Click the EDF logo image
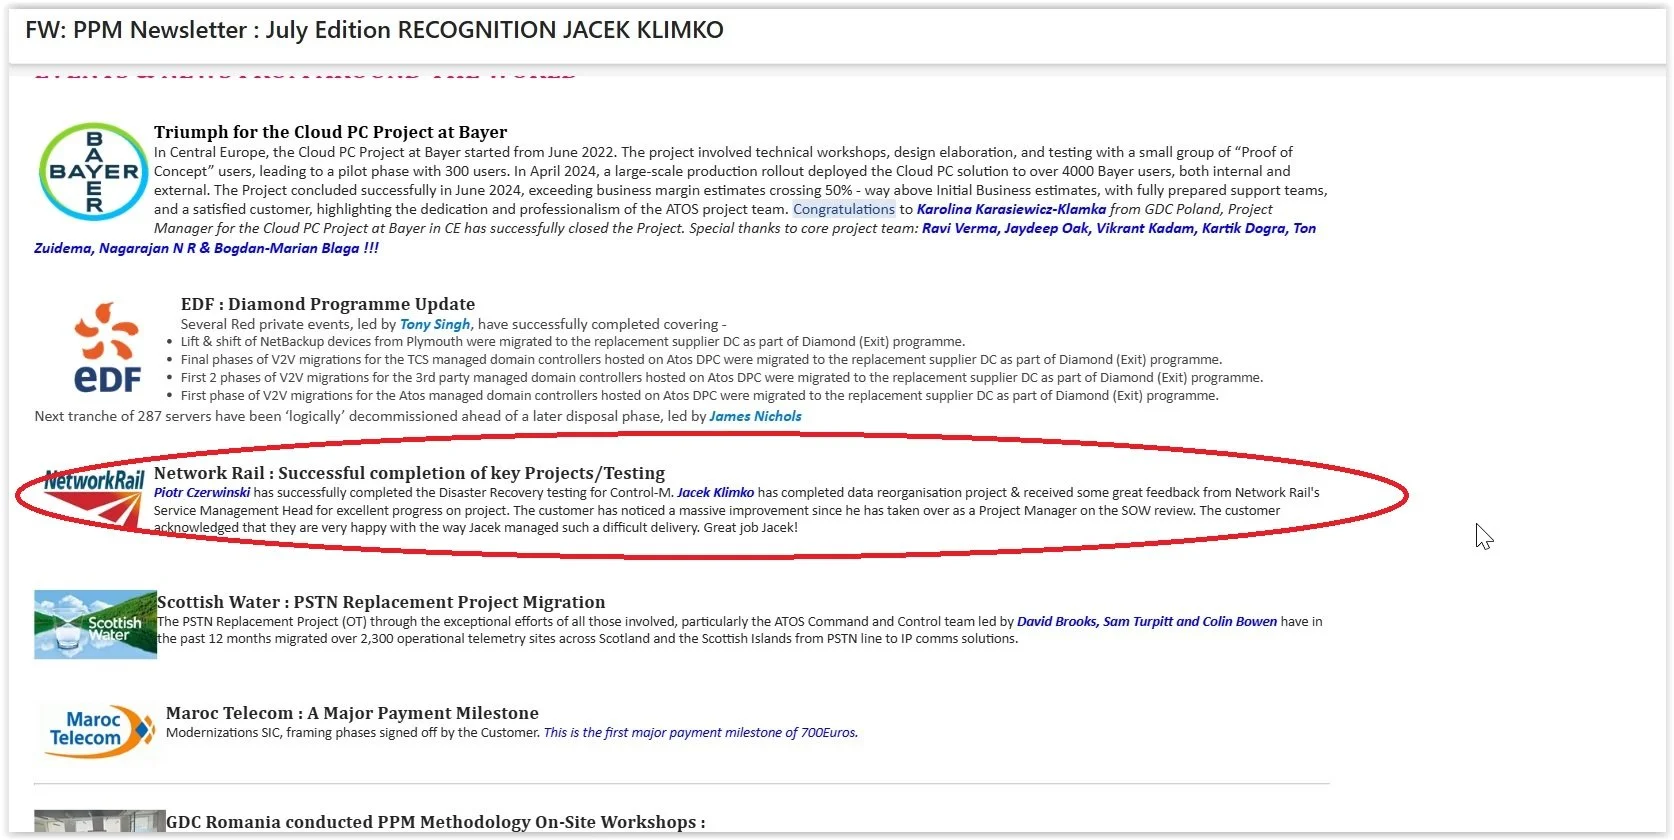 coord(107,347)
